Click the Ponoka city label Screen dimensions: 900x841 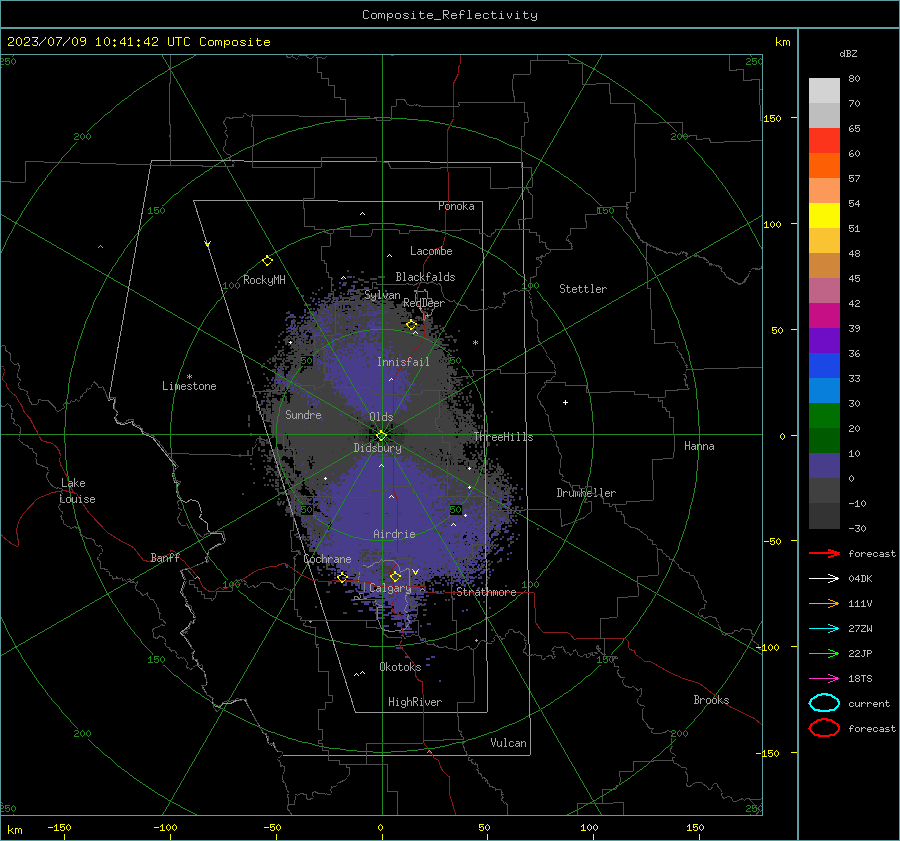coord(456,206)
